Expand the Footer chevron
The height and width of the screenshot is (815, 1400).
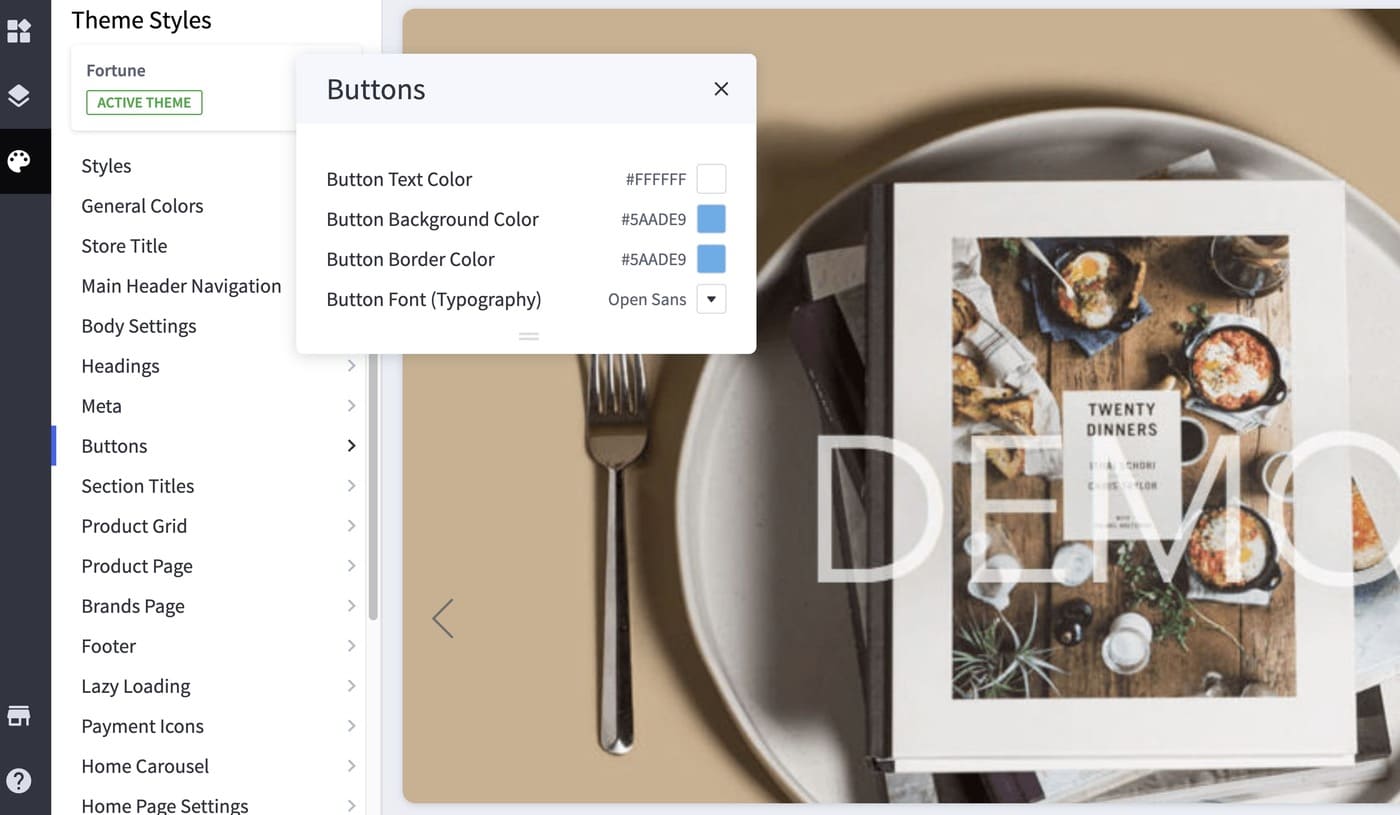pos(351,646)
